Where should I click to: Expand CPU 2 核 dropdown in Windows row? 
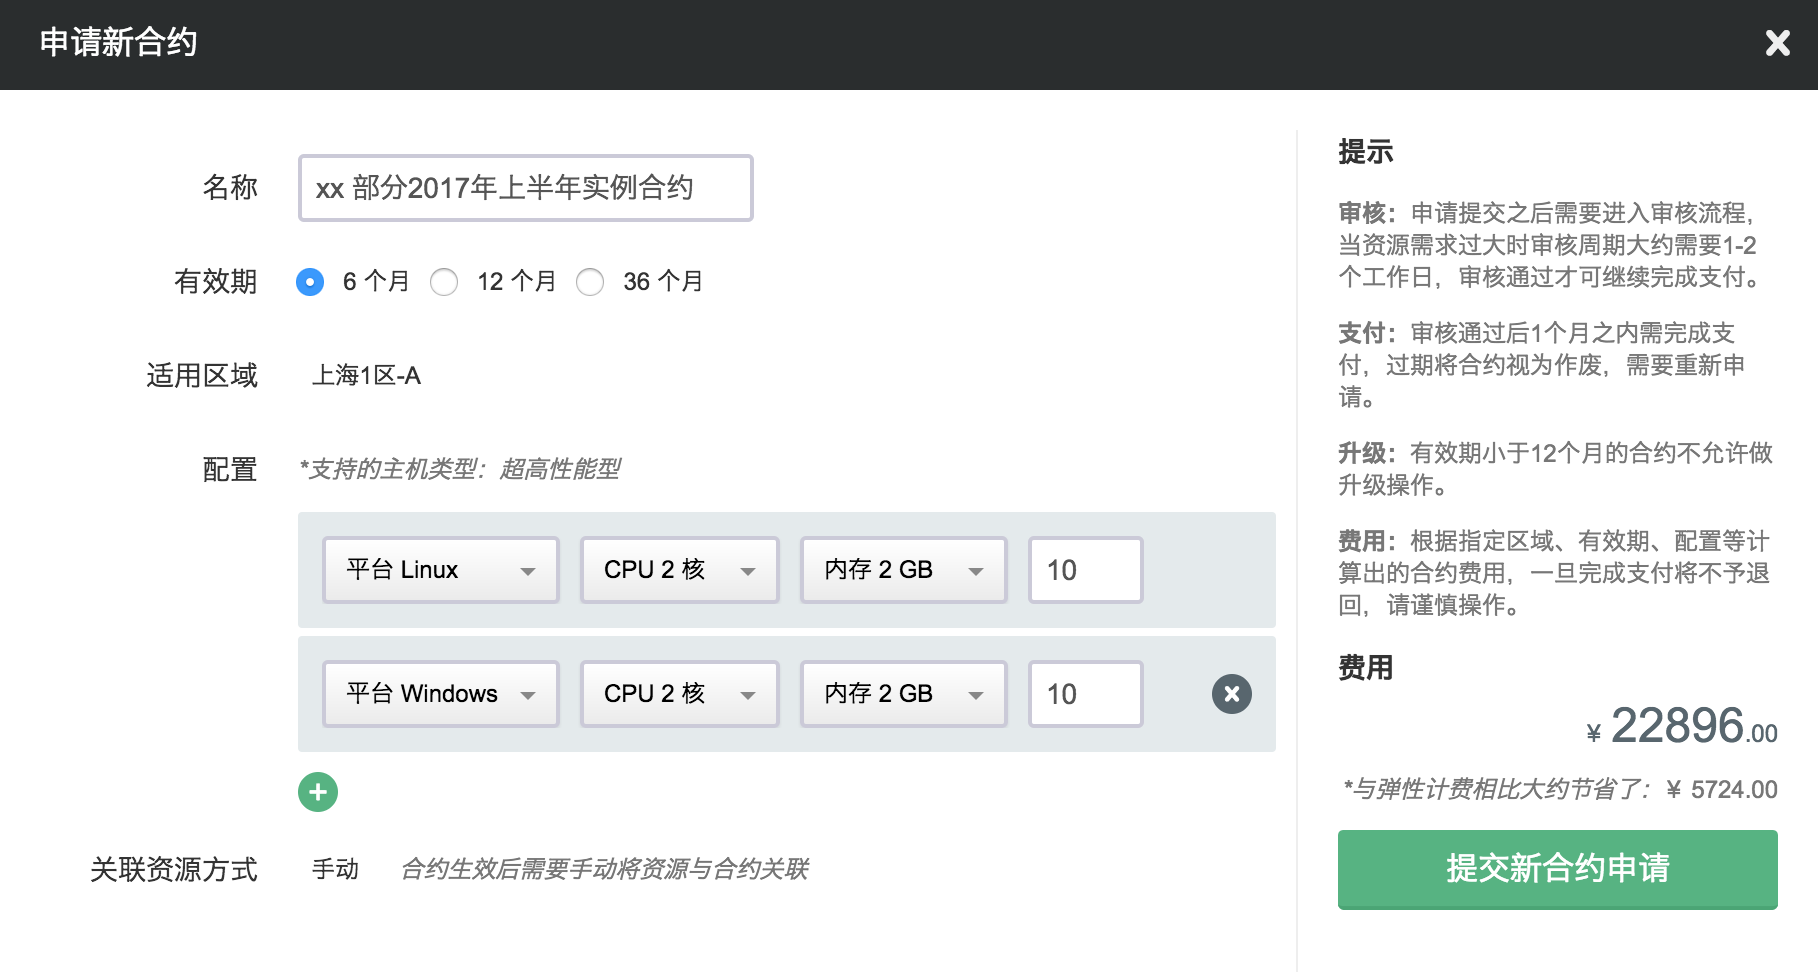[x=679, y=694]
